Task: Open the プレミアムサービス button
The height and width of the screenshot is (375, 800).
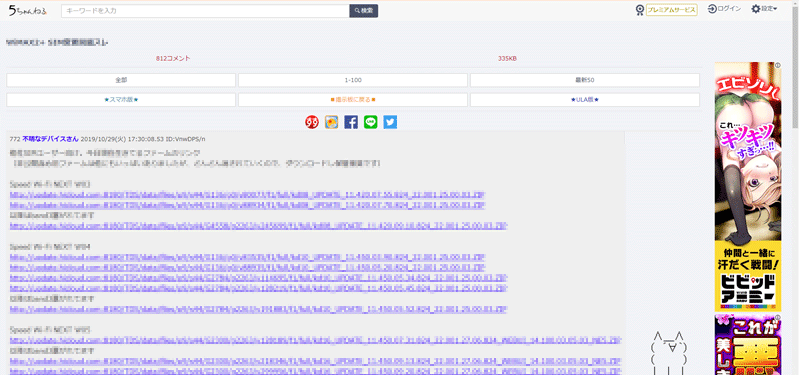Action: click(x=671, y=10)
